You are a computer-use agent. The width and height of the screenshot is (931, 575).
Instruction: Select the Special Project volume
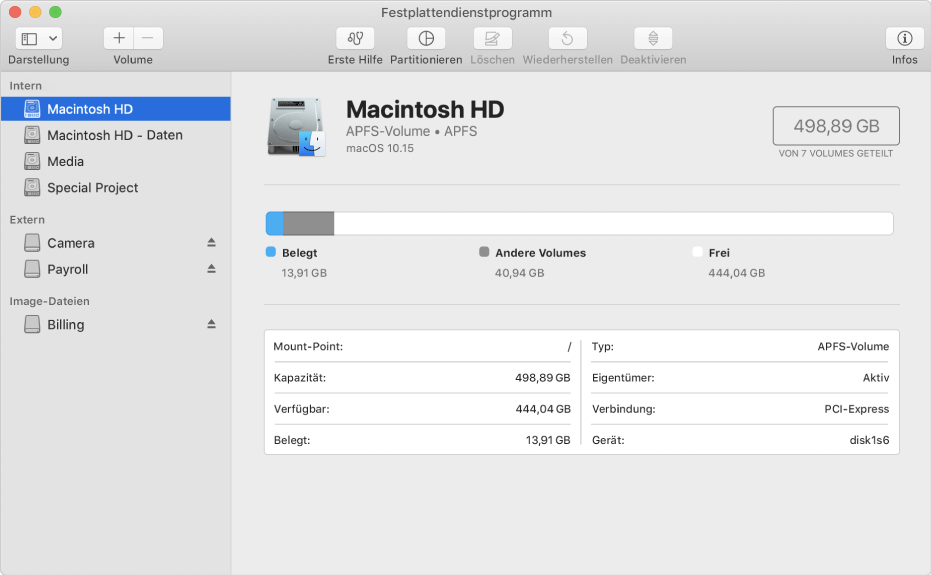click(116, 188)
